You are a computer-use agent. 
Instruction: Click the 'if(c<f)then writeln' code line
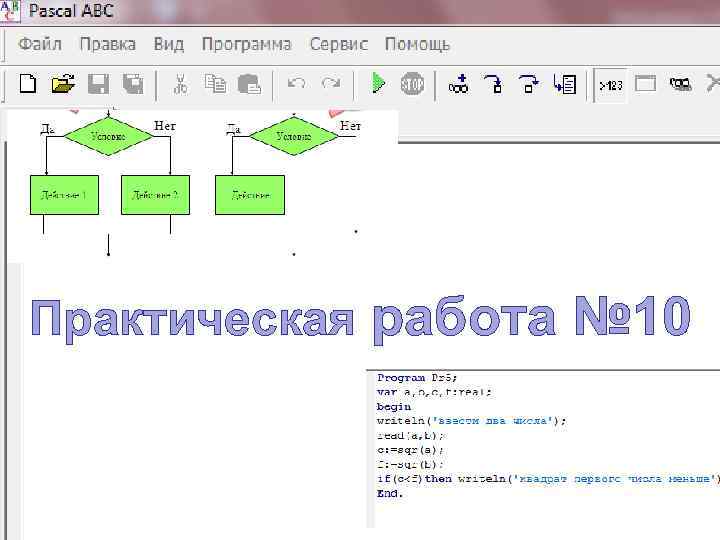pyautogui.click(x=546, y=479)
